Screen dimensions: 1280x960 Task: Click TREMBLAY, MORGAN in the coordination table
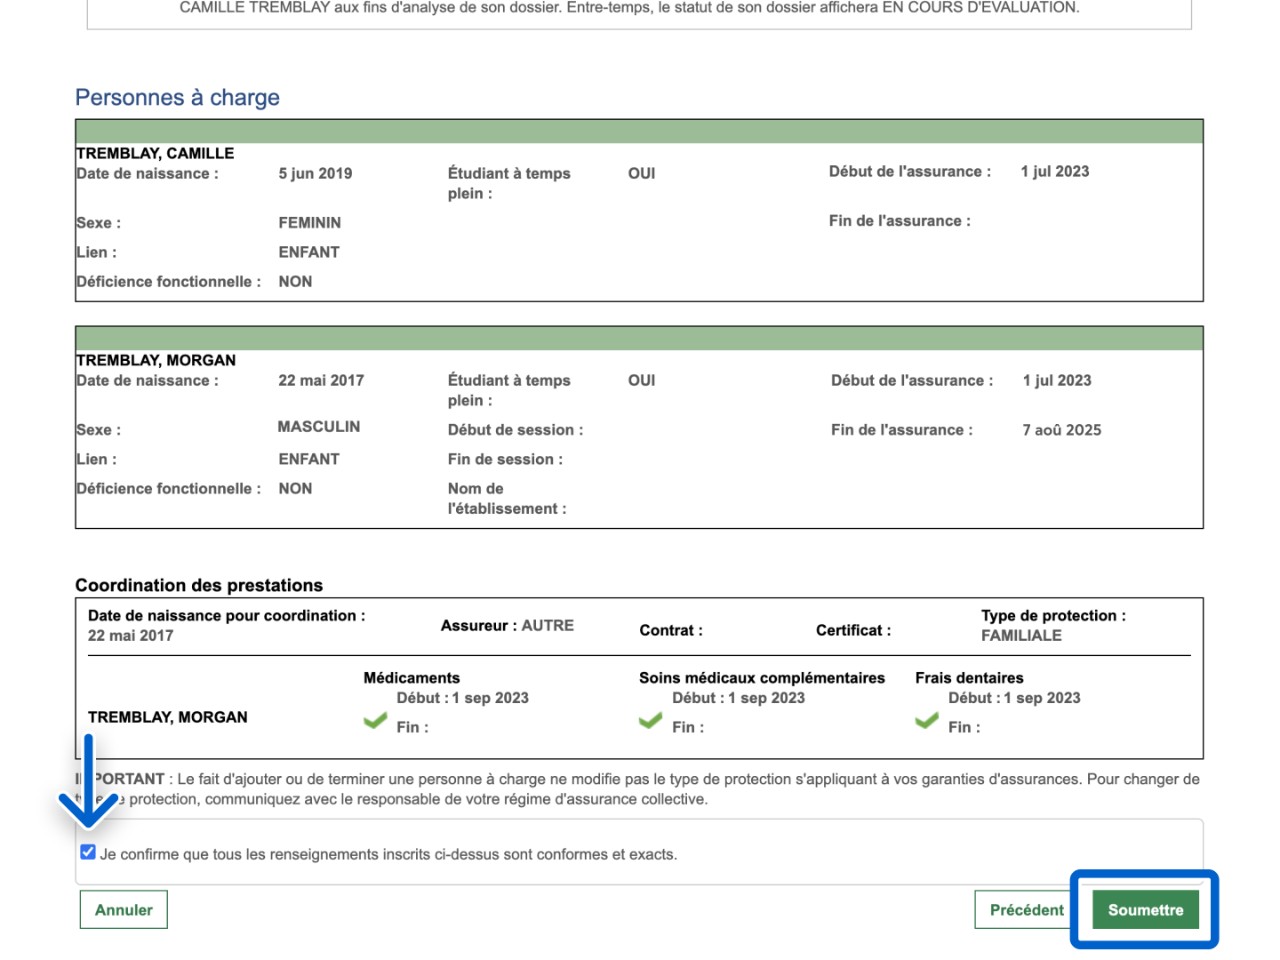pyautogui.click(x=168, y=717)
